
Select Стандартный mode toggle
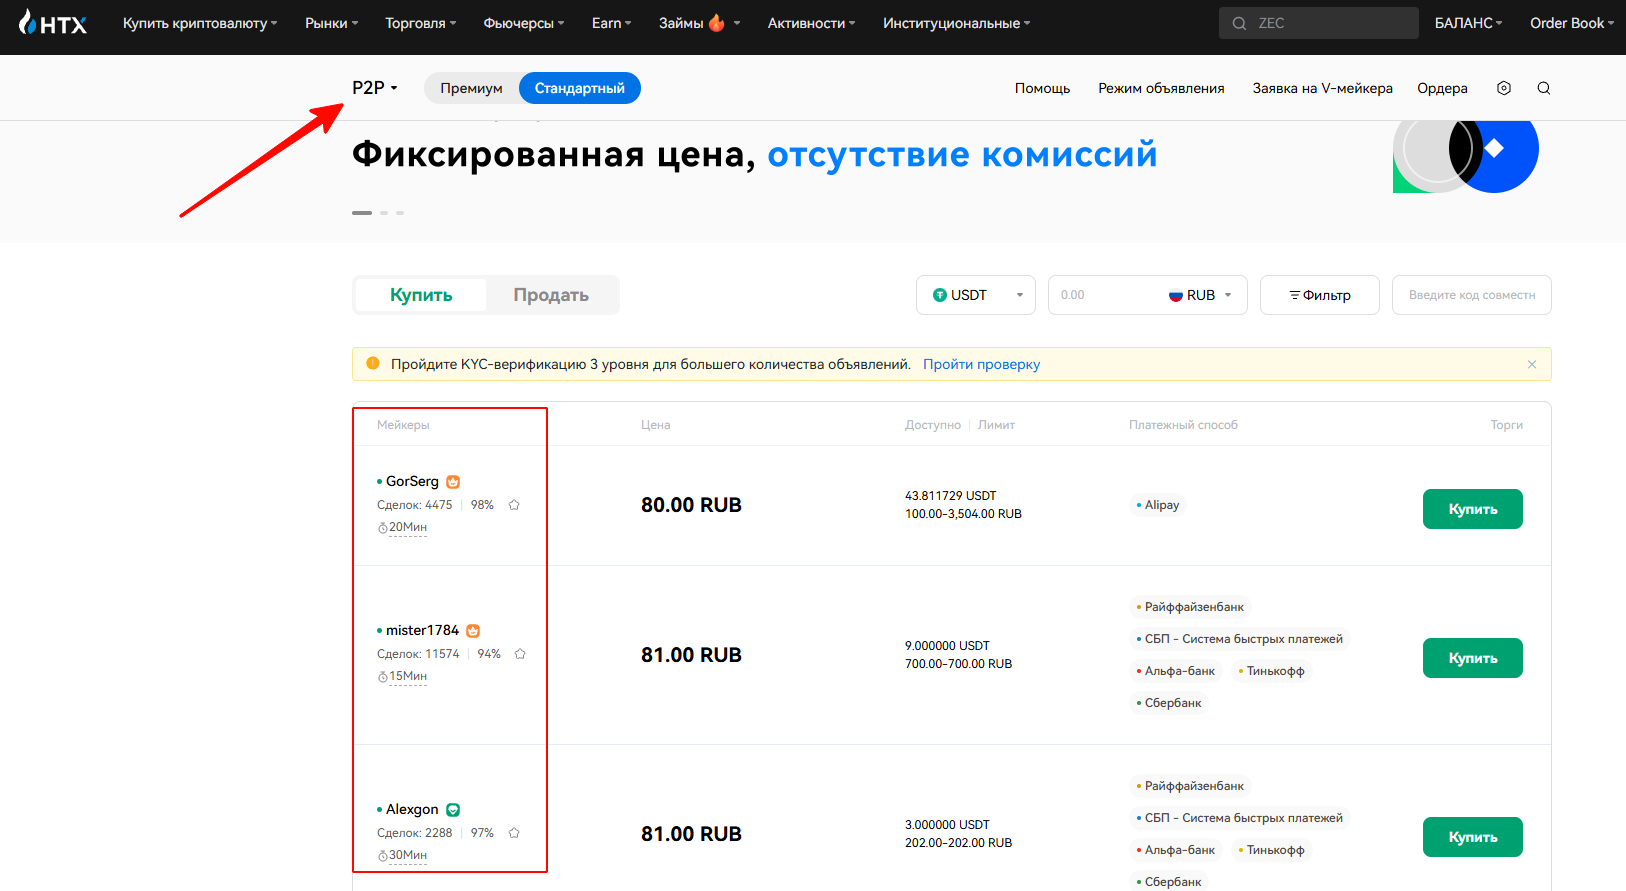[579, 88]
